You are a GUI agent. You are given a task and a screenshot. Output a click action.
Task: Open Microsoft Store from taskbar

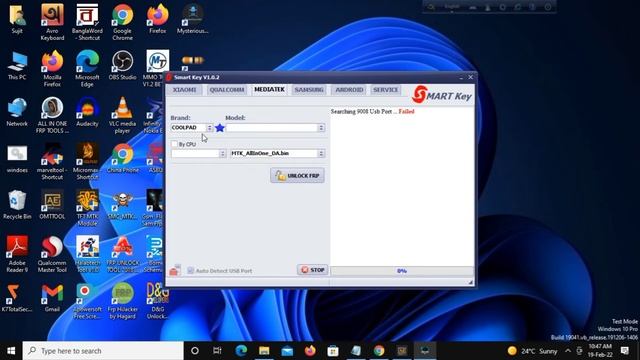pos(333,351)
